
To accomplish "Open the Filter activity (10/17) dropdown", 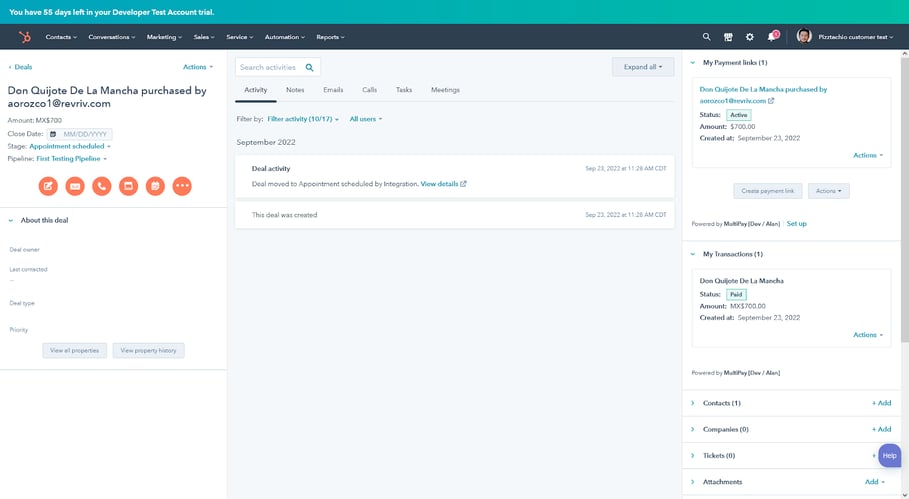I will (303, 119).
